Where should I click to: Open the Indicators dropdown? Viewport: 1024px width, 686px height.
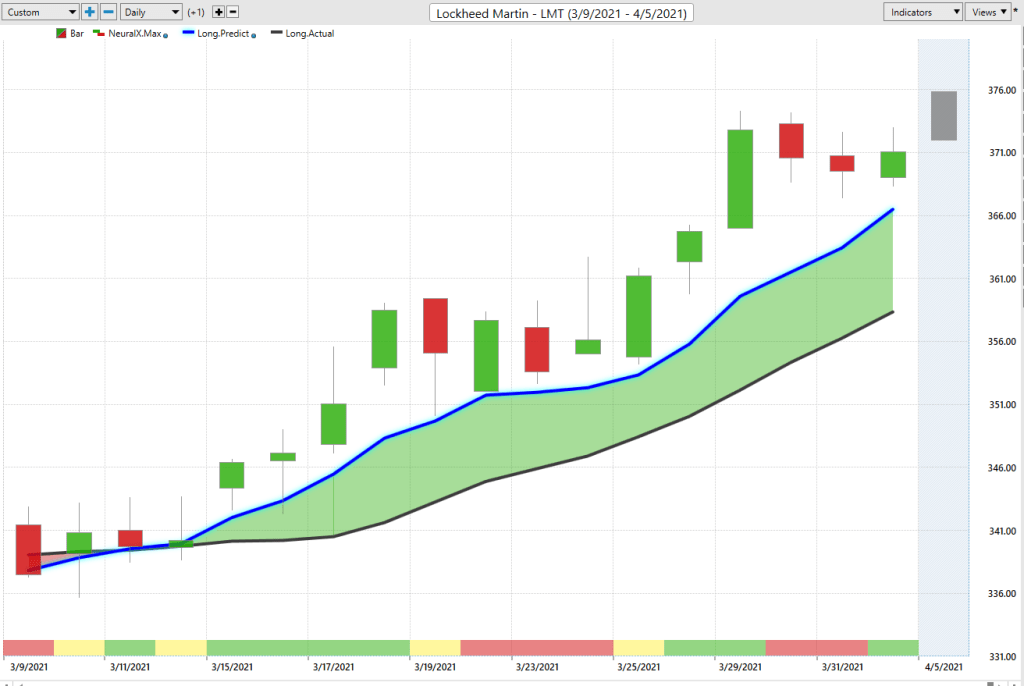923,12
